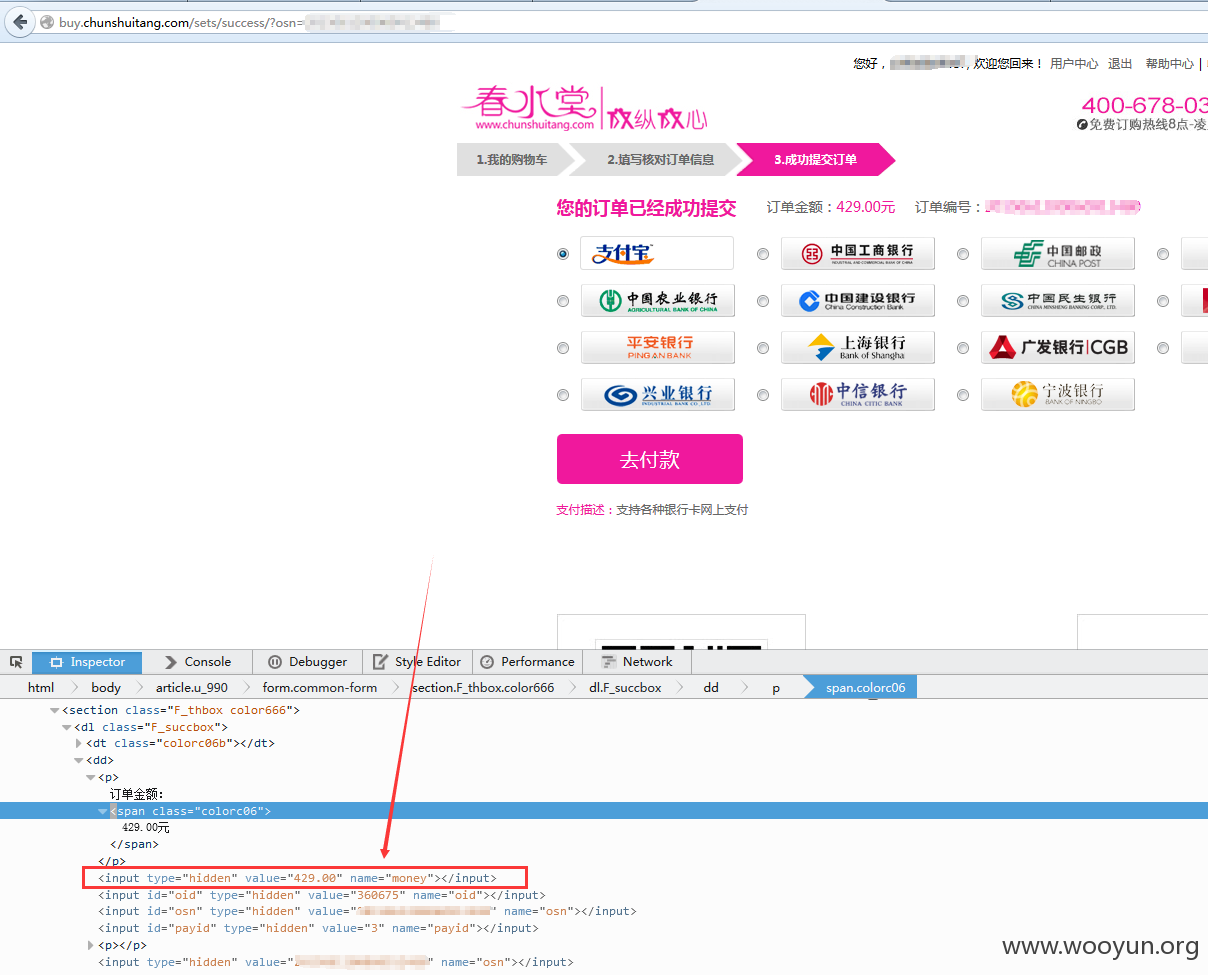Click the China Construction Bank logo
The height and width of the screenshot is (975, 1208).
click(x=857, y=300)
